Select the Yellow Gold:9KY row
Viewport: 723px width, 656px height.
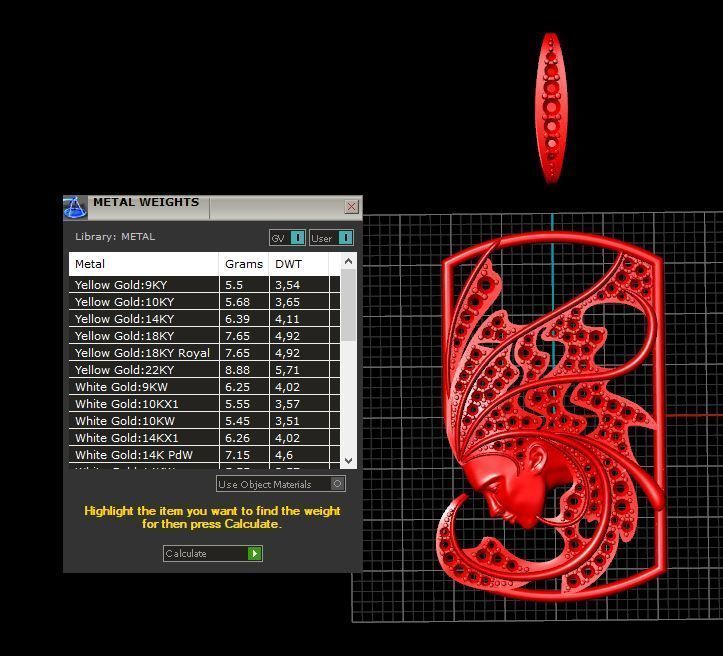click(x=204, y=285)
